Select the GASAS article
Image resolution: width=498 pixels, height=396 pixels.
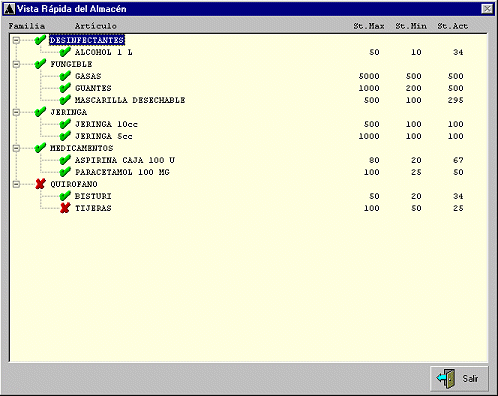(x=88, y=76)
